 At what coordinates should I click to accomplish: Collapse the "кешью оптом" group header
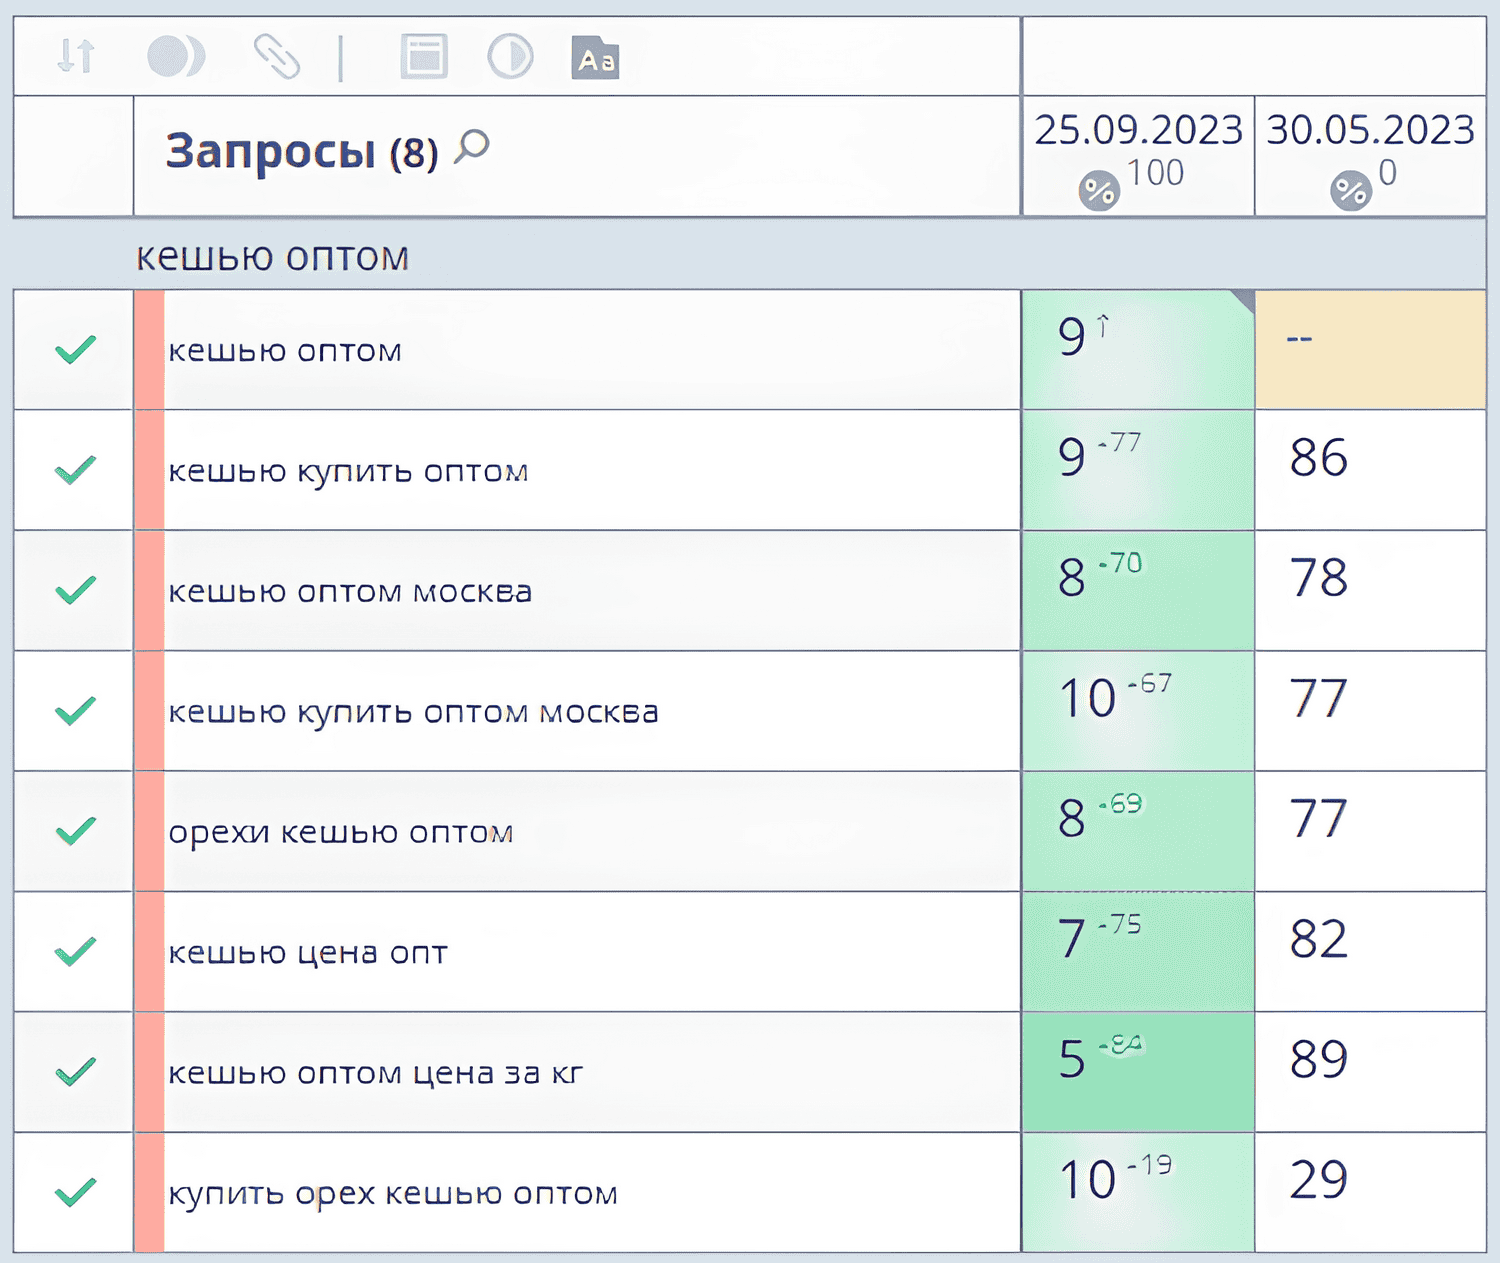(x=272, y=256)
